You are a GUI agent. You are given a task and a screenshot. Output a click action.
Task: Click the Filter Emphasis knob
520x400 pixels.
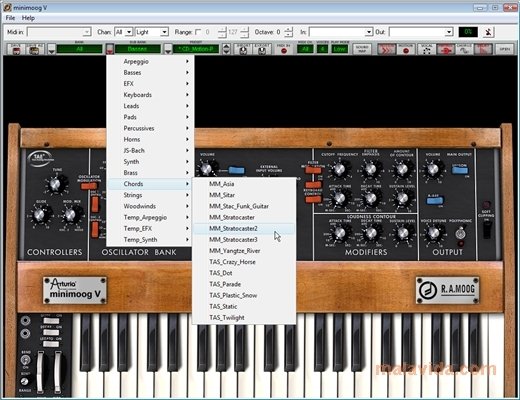click(x=370, y=169)
